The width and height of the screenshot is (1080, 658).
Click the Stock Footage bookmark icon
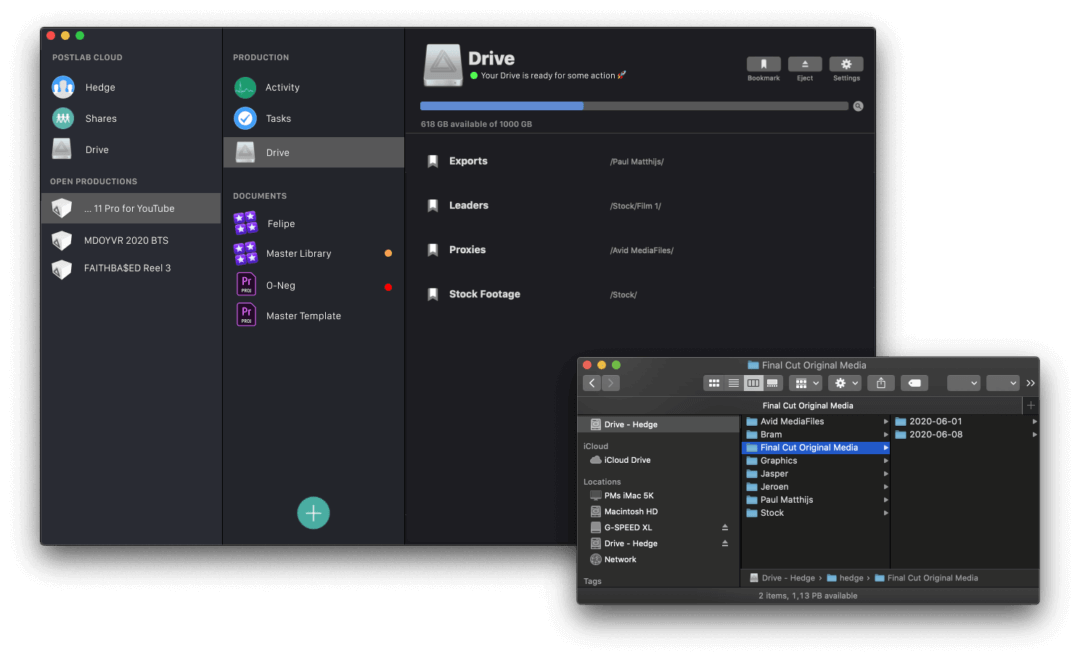(x=433, y=293)
